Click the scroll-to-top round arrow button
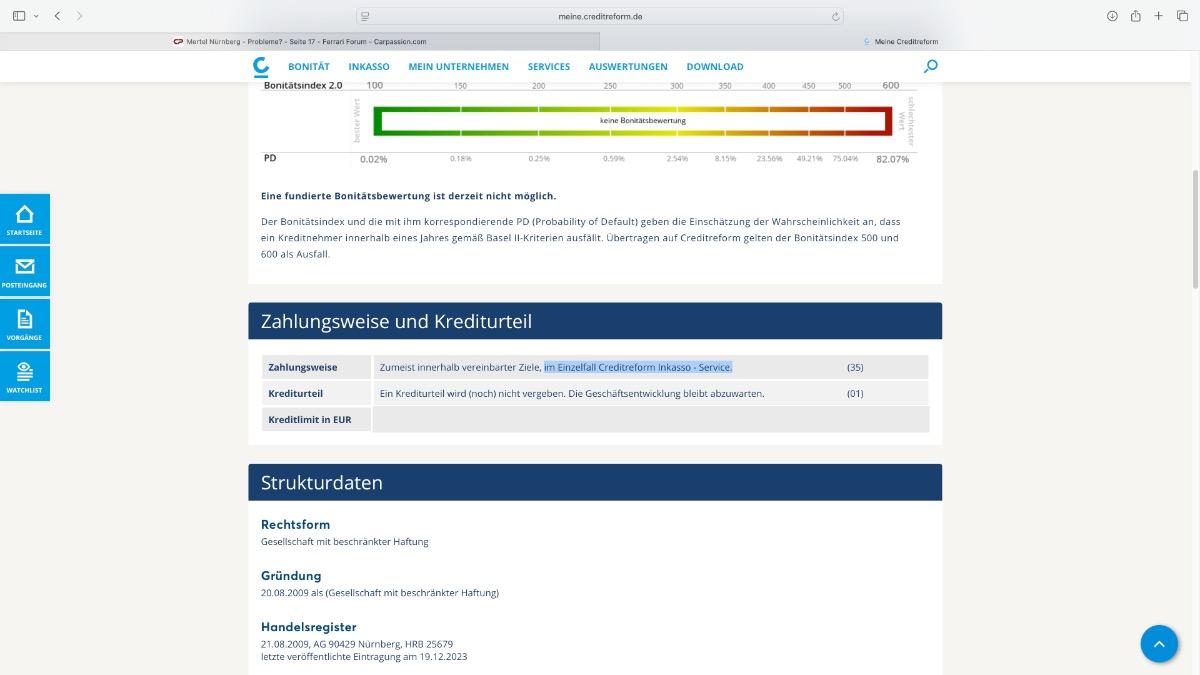Screen dimensions: 1200x675 (x=1159, y=644)
